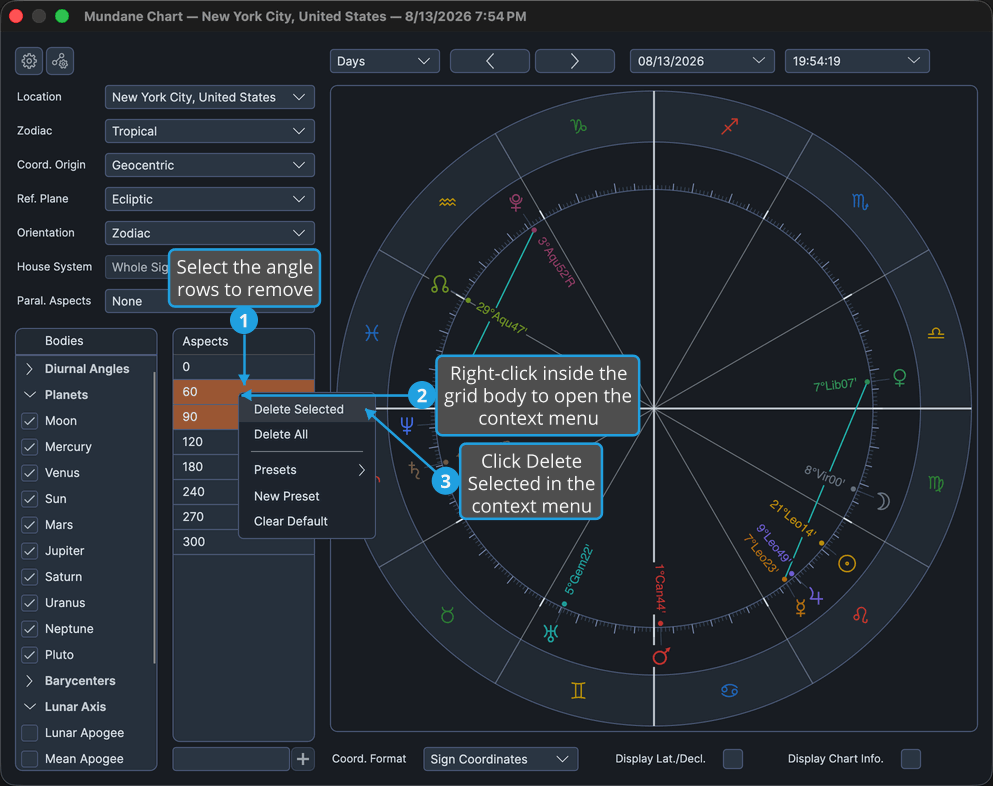Open the chart settings nodes icon

coord(60,61)
